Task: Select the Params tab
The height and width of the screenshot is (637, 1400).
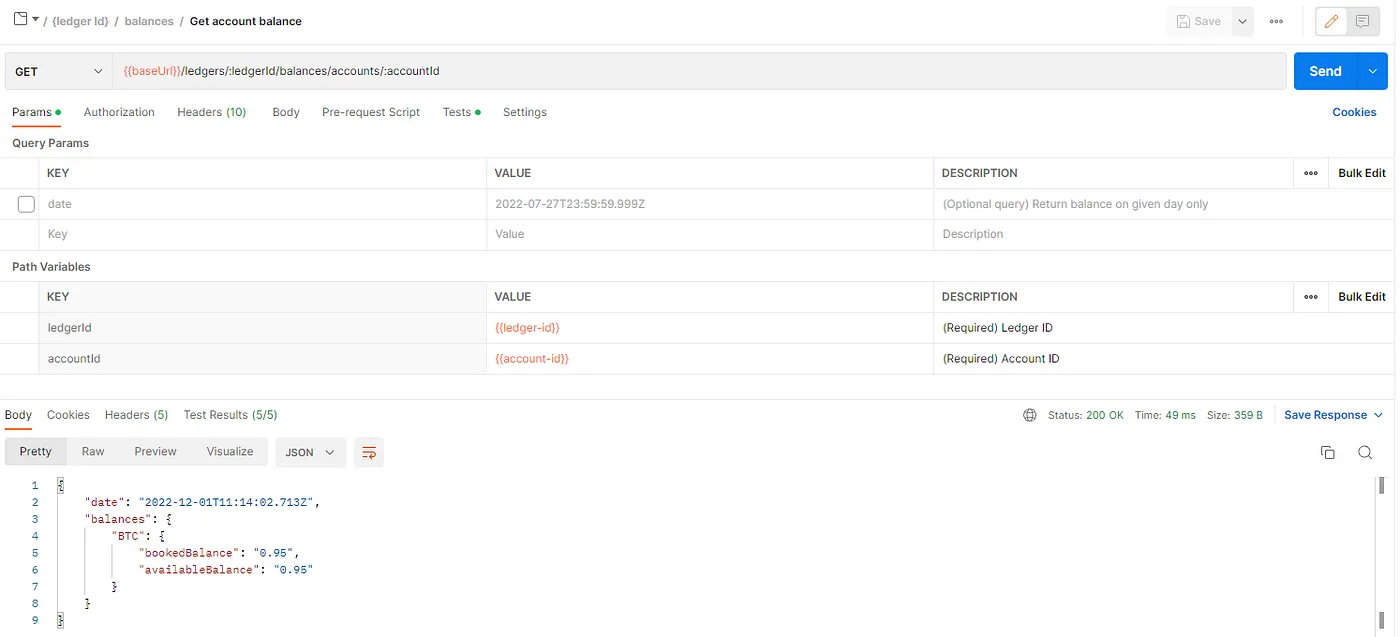Action: [x=36, y=112]
